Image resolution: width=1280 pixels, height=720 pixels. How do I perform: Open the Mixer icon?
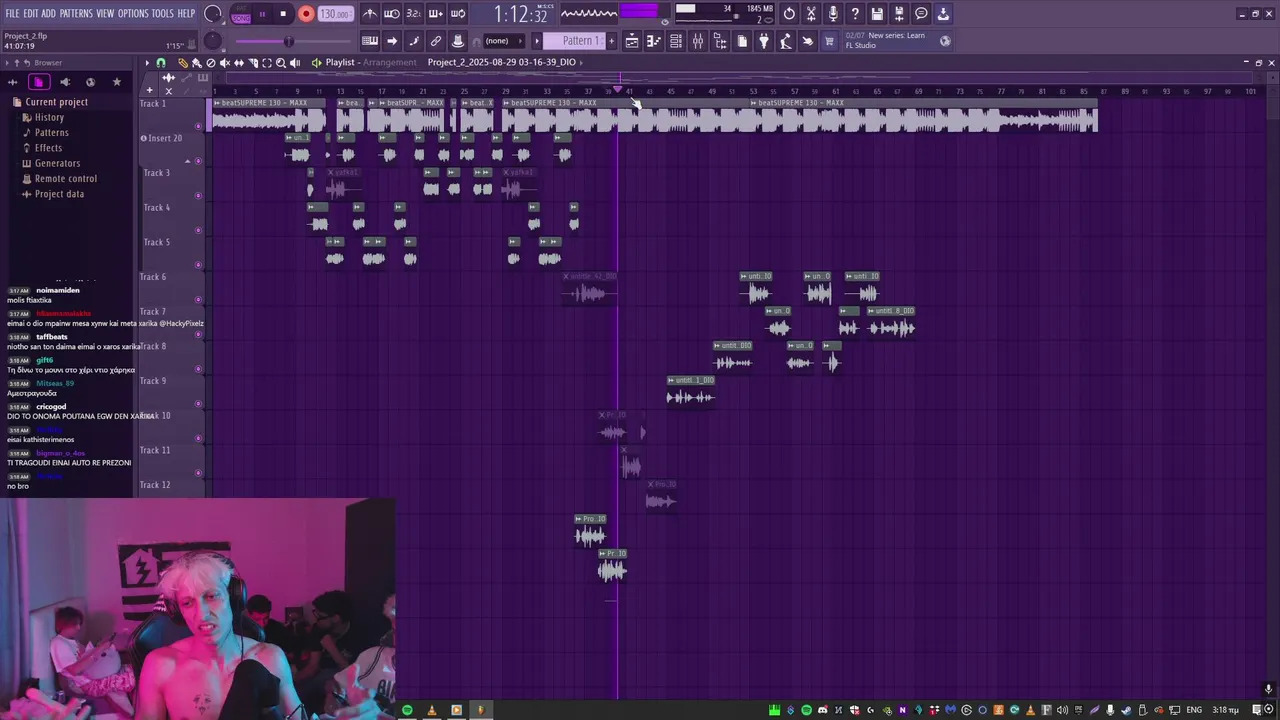(698, 41)
